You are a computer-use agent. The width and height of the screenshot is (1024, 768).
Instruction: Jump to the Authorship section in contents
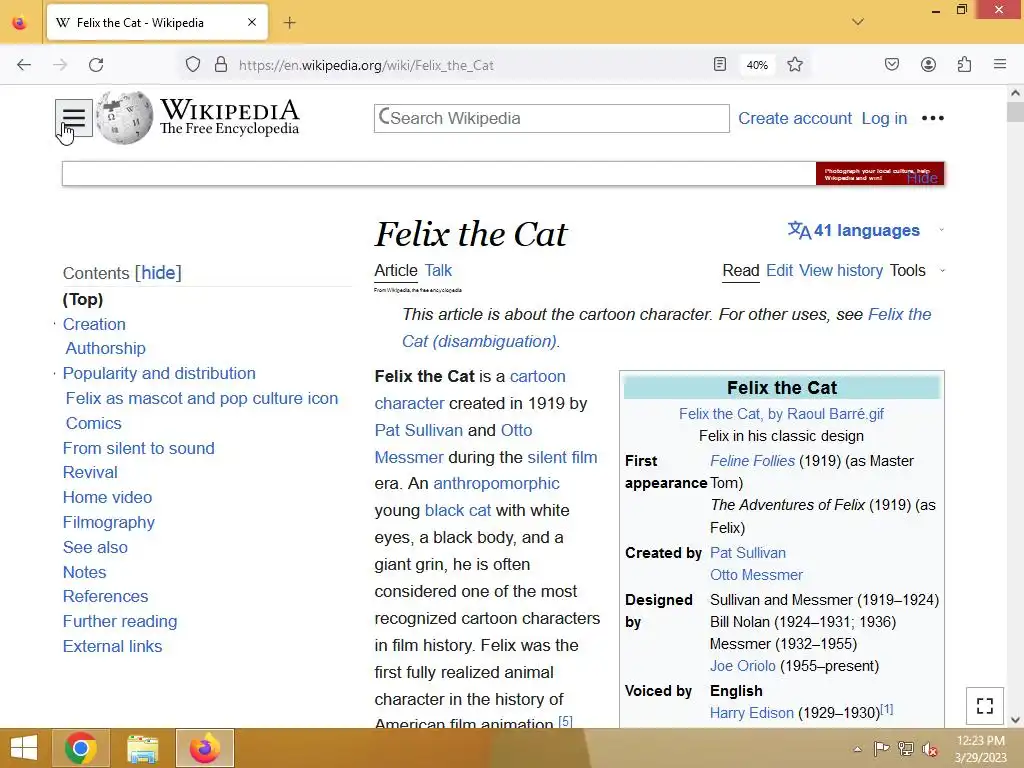coord(105,349)
